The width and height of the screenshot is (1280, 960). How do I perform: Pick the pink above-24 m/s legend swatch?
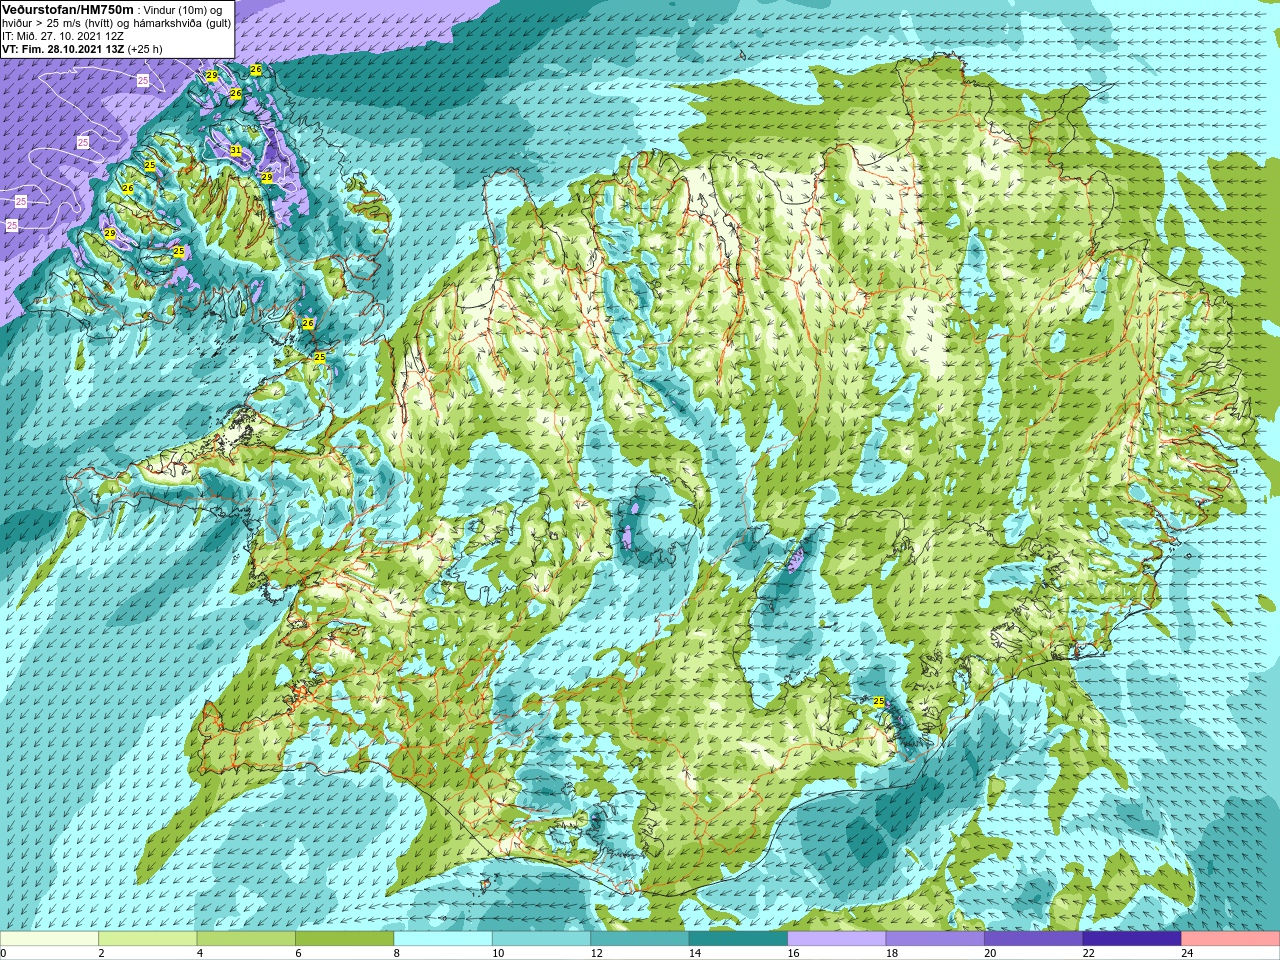pos(1230,939)
